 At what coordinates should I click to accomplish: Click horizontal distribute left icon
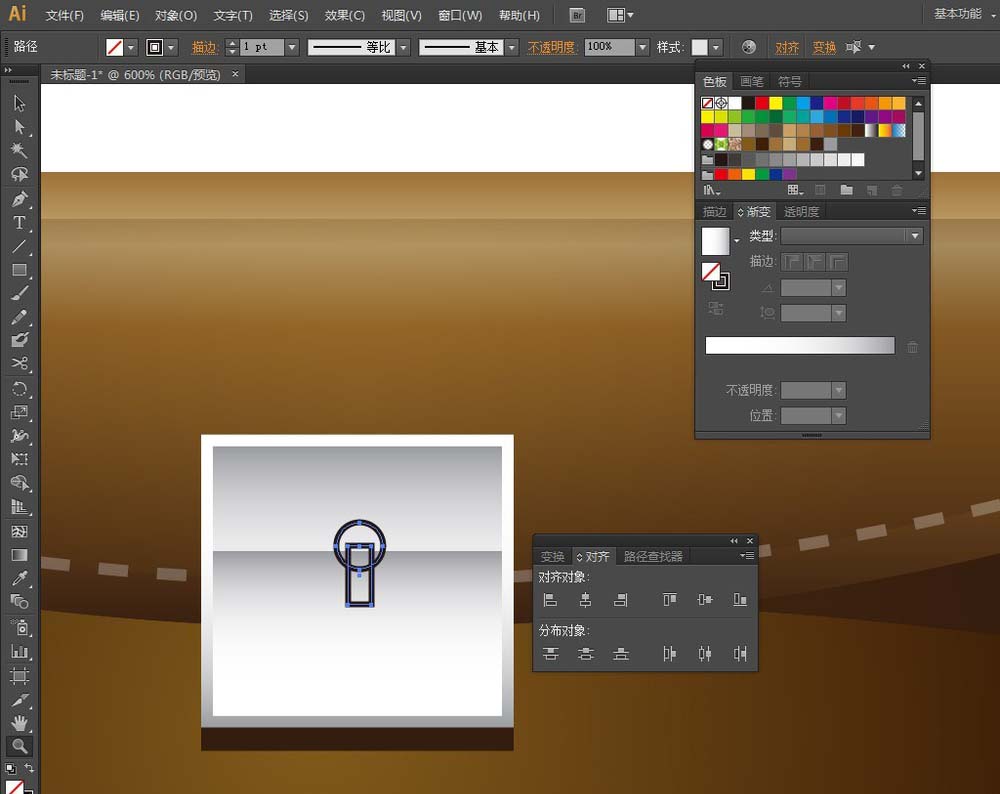tap(669, 654)
